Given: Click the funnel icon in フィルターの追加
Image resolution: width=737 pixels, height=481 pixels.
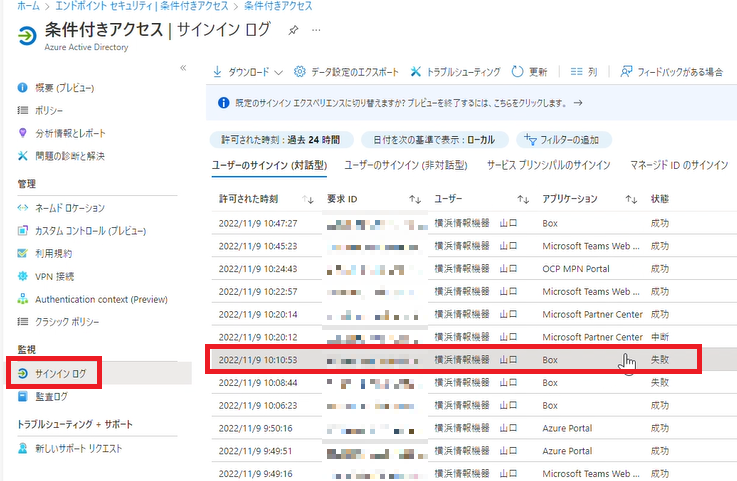Looking at the screenshot, I should [x=530, y=139].
